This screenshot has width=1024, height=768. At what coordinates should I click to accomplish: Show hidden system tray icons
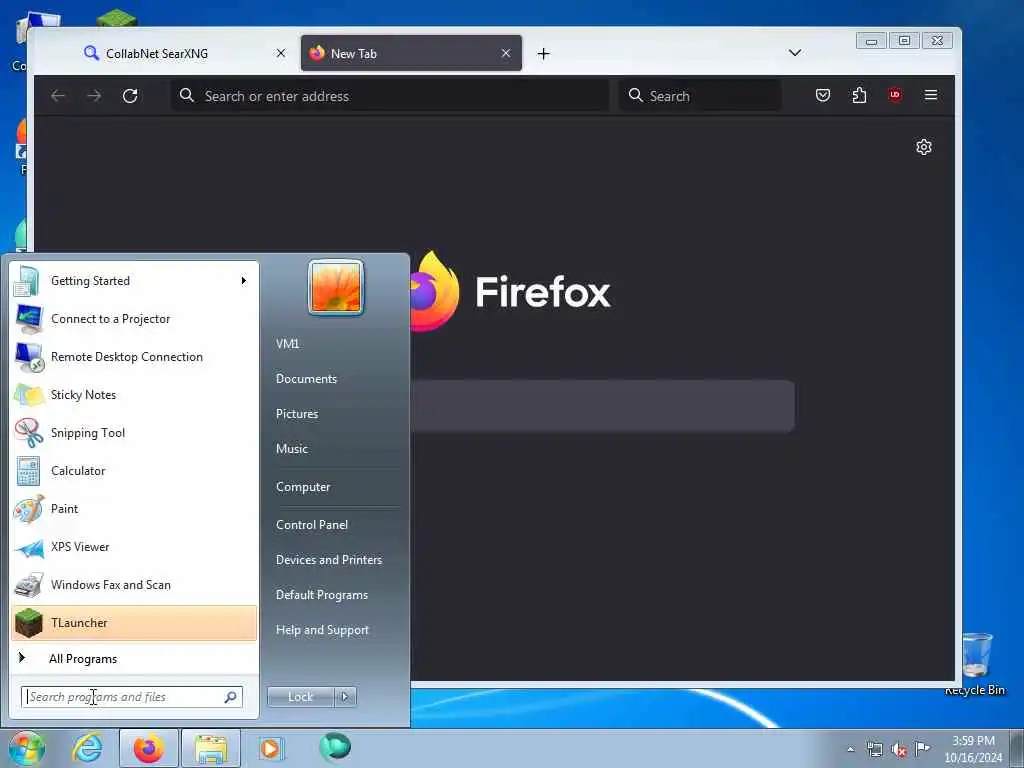[850, 749]
